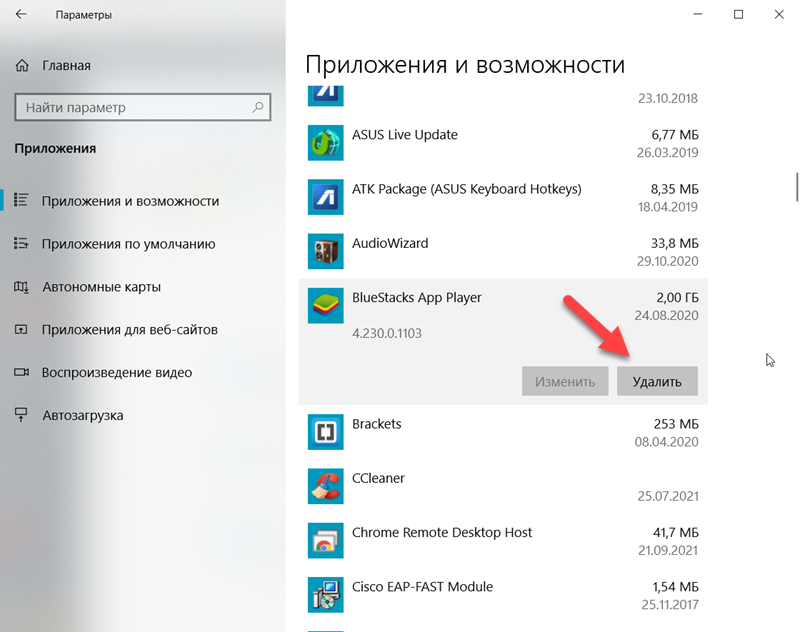Minimize the Параметры window
This screenshot has width=800, height=632.
(698, 14)
